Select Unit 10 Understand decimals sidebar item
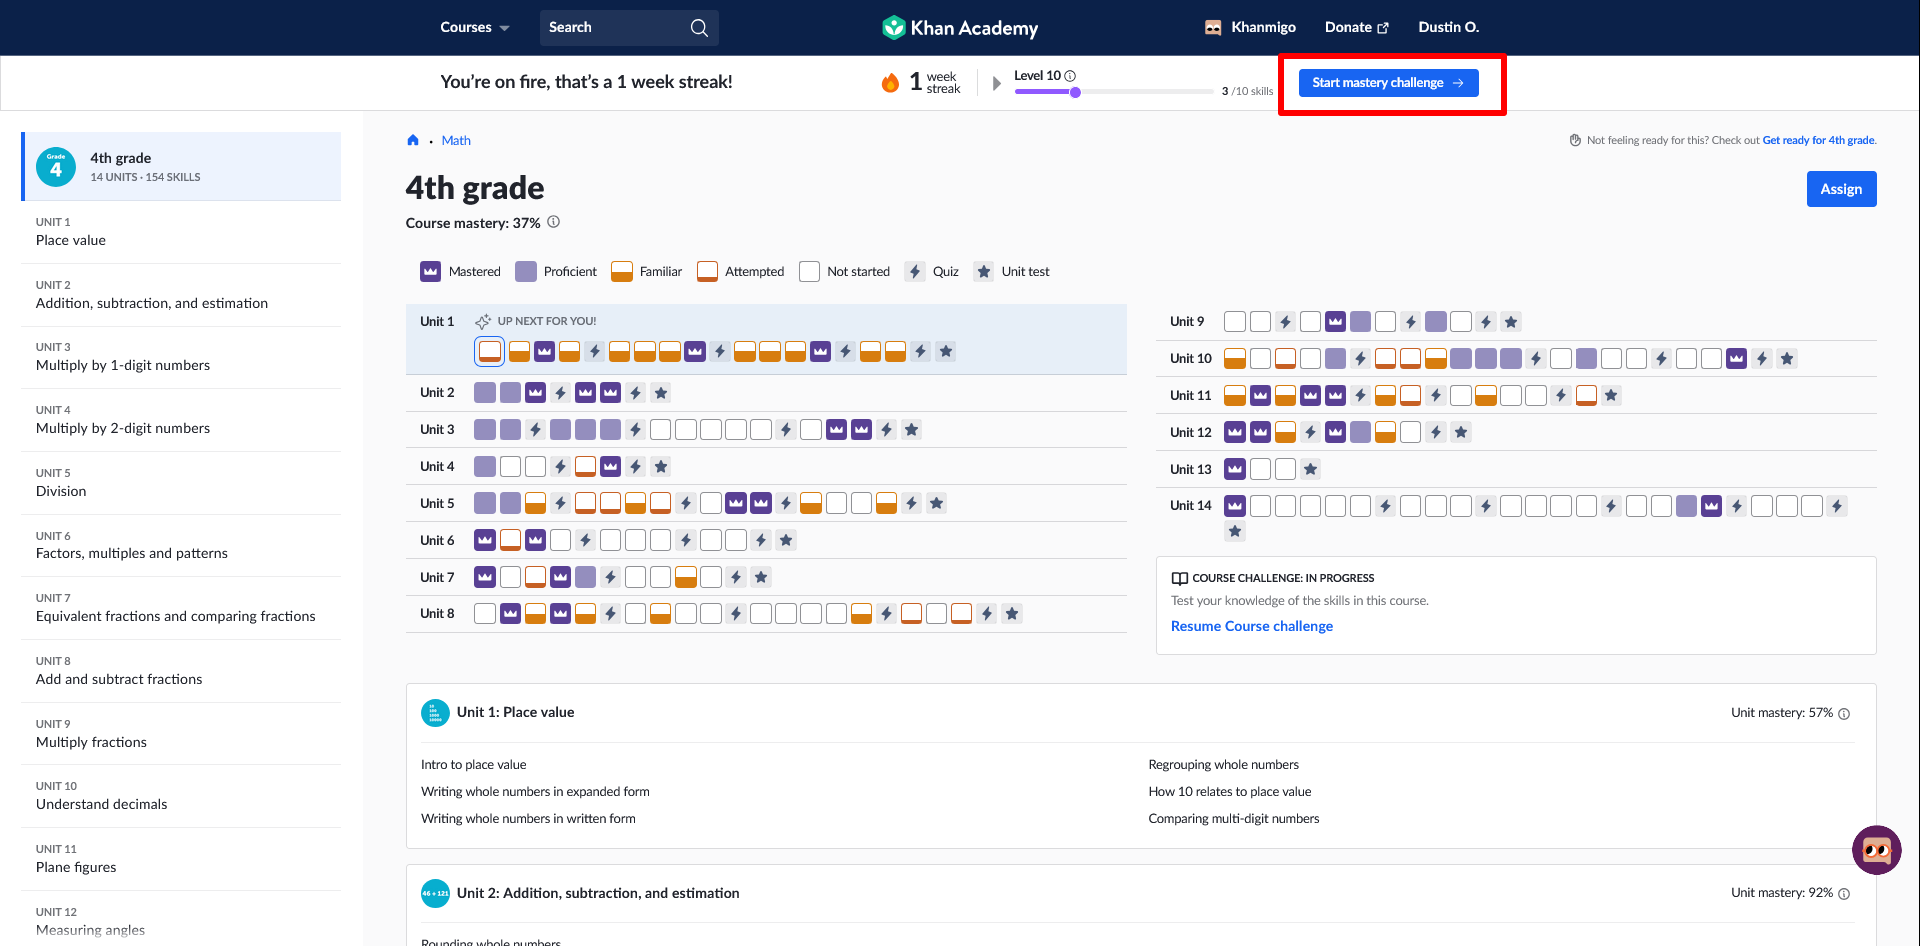This screenshot has height=946, width=1920. click(181, 796)
